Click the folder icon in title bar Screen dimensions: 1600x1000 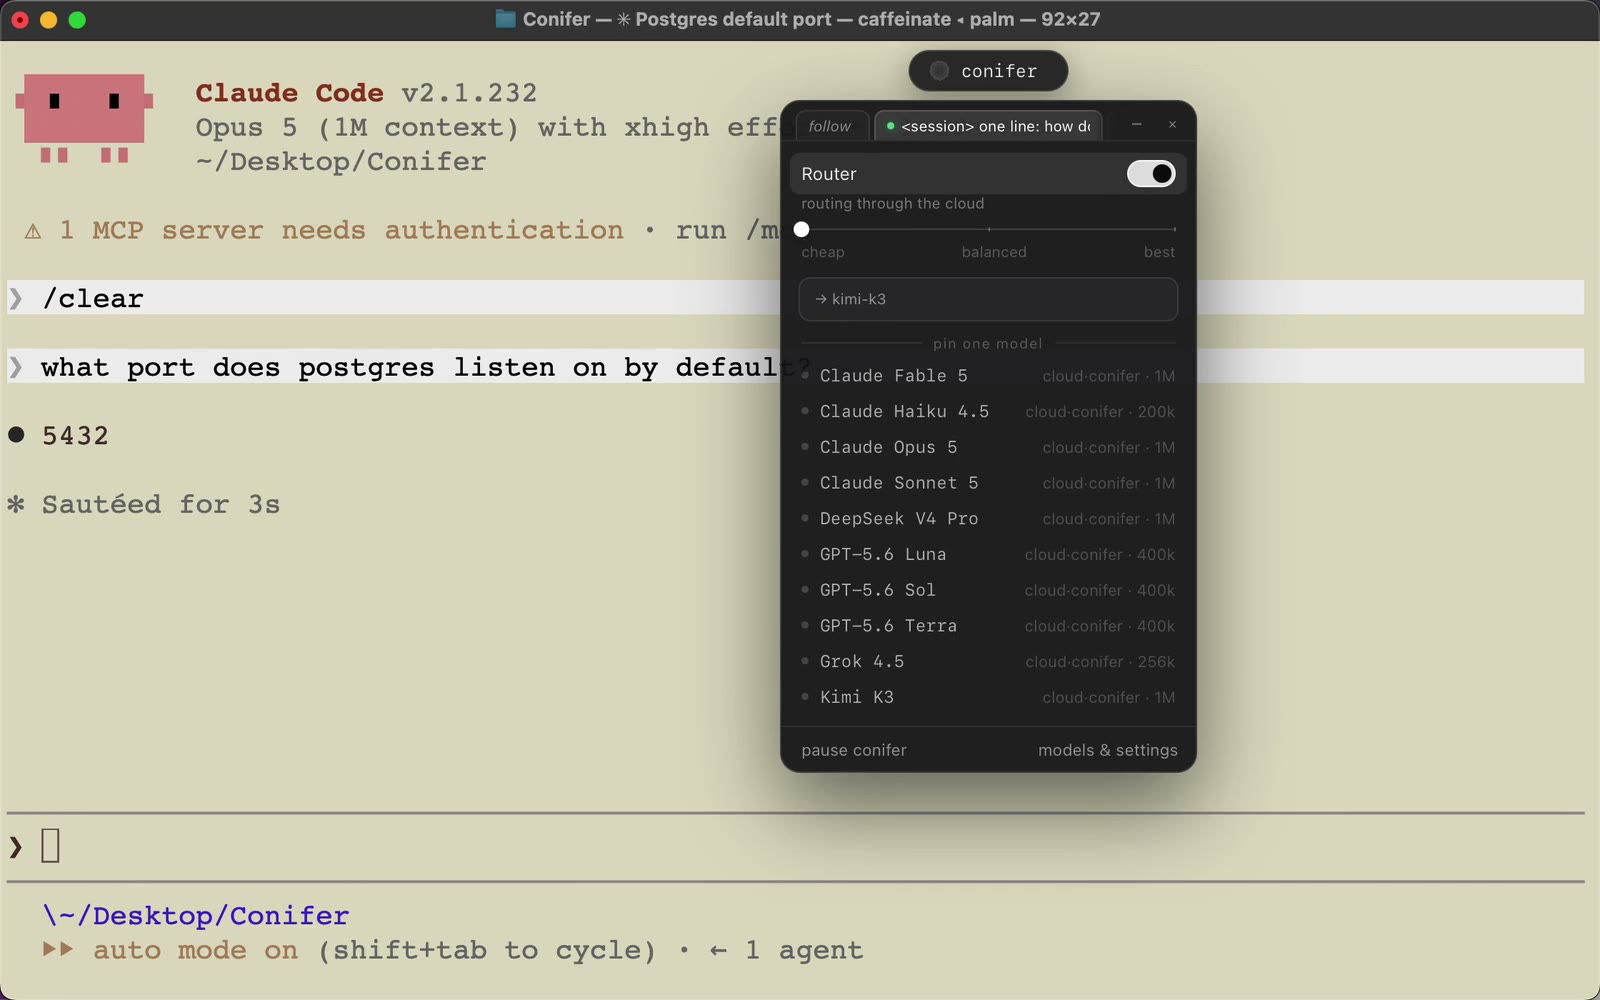click(506, 19)
